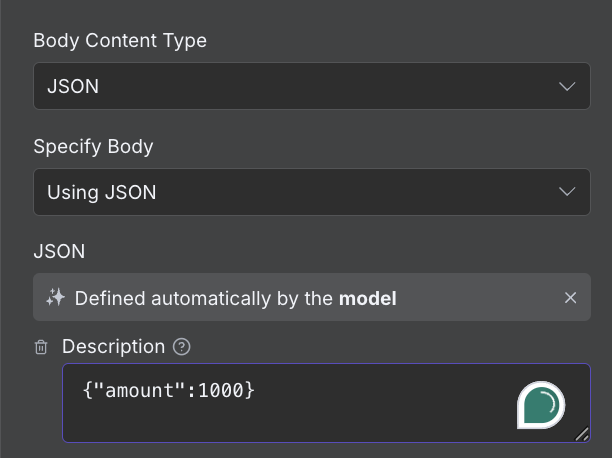Click the {"amount":1000} text in the field
Image resolution: width=612 pixels, height=458 pixels.
[168, 392]
